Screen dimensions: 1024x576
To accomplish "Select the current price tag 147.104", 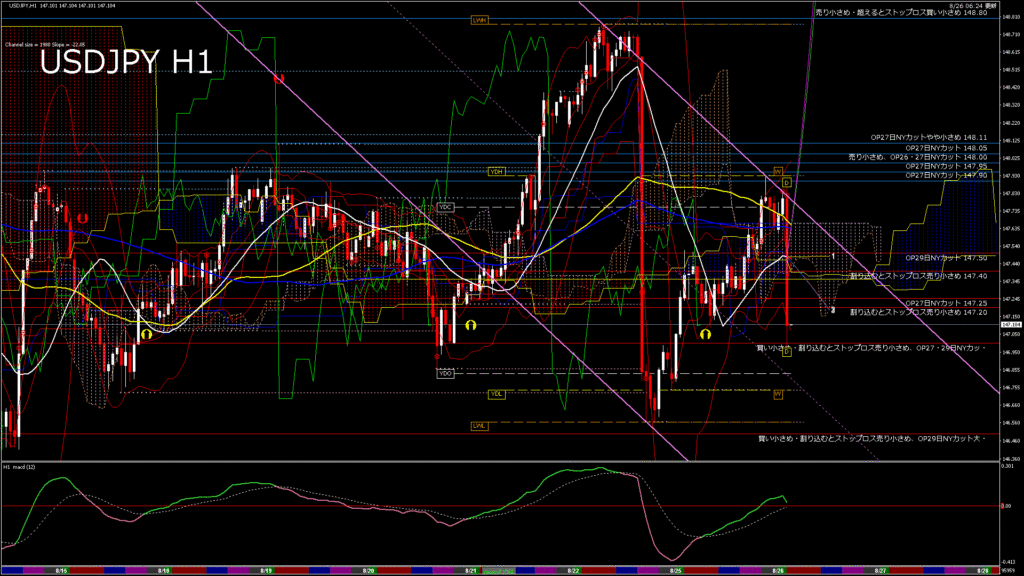I will click(1009, 324).
